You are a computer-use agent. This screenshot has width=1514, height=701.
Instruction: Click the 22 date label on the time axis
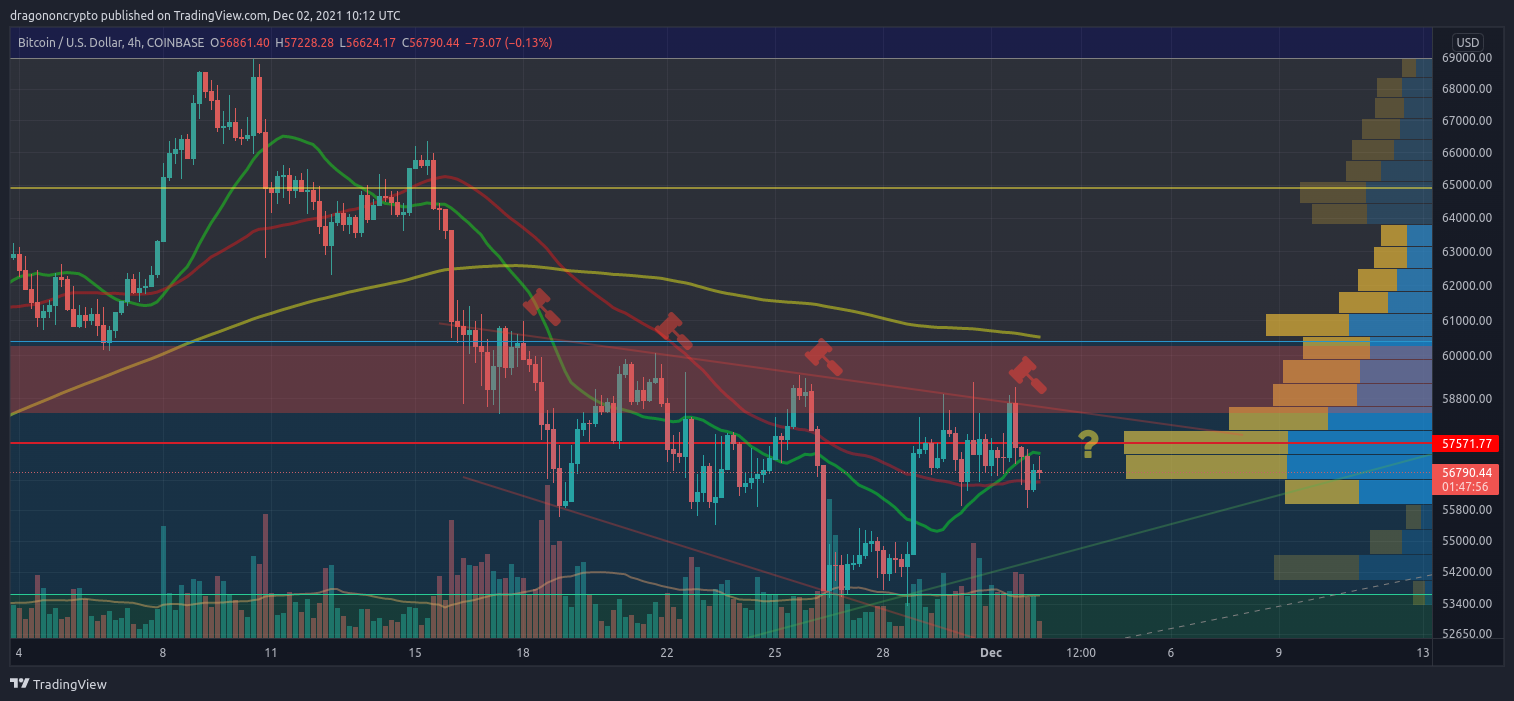coord(667,653)
